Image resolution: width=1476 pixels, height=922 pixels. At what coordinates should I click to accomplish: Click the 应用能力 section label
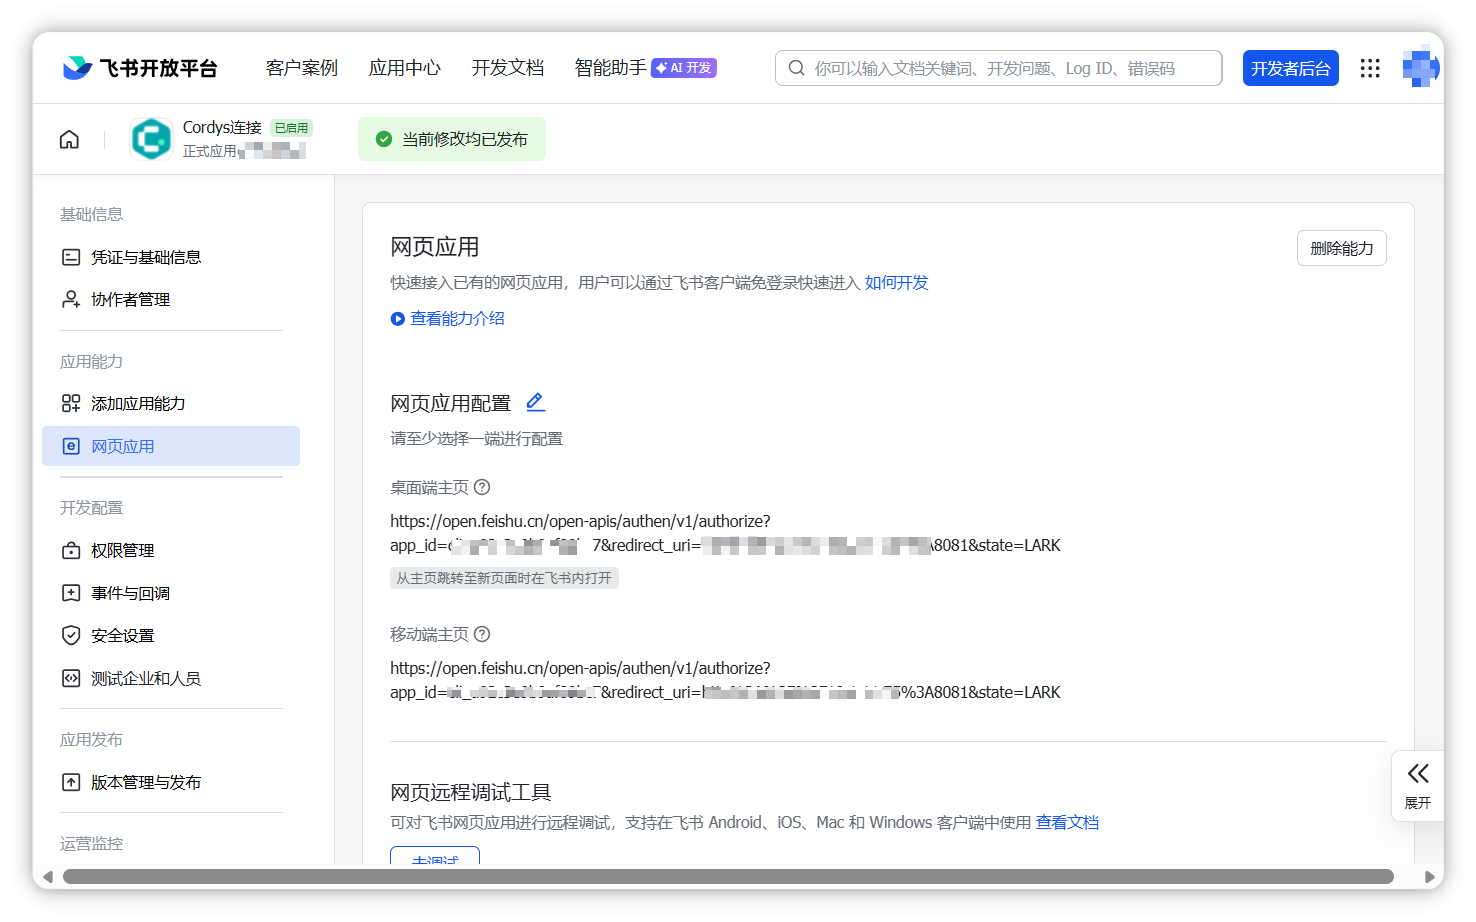[91, 361]
